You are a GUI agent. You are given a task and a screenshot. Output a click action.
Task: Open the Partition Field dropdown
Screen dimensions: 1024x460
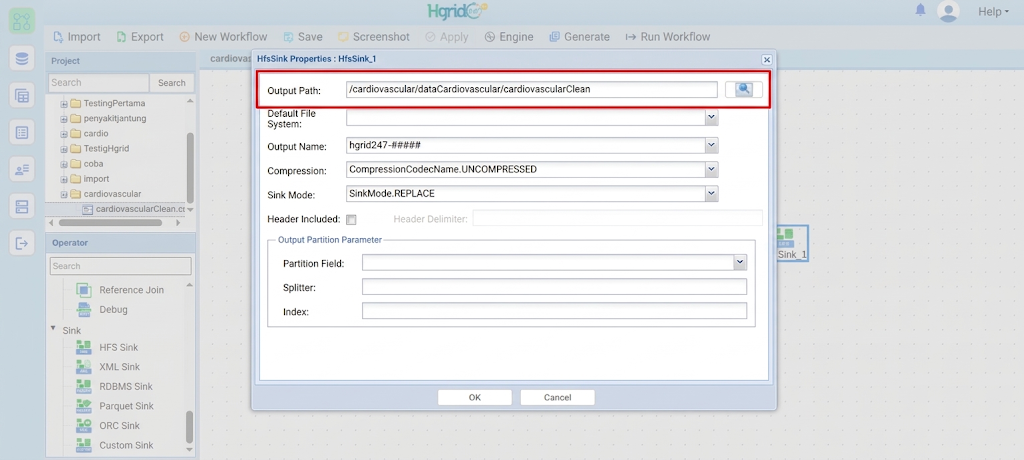click(x=739, y=263)
